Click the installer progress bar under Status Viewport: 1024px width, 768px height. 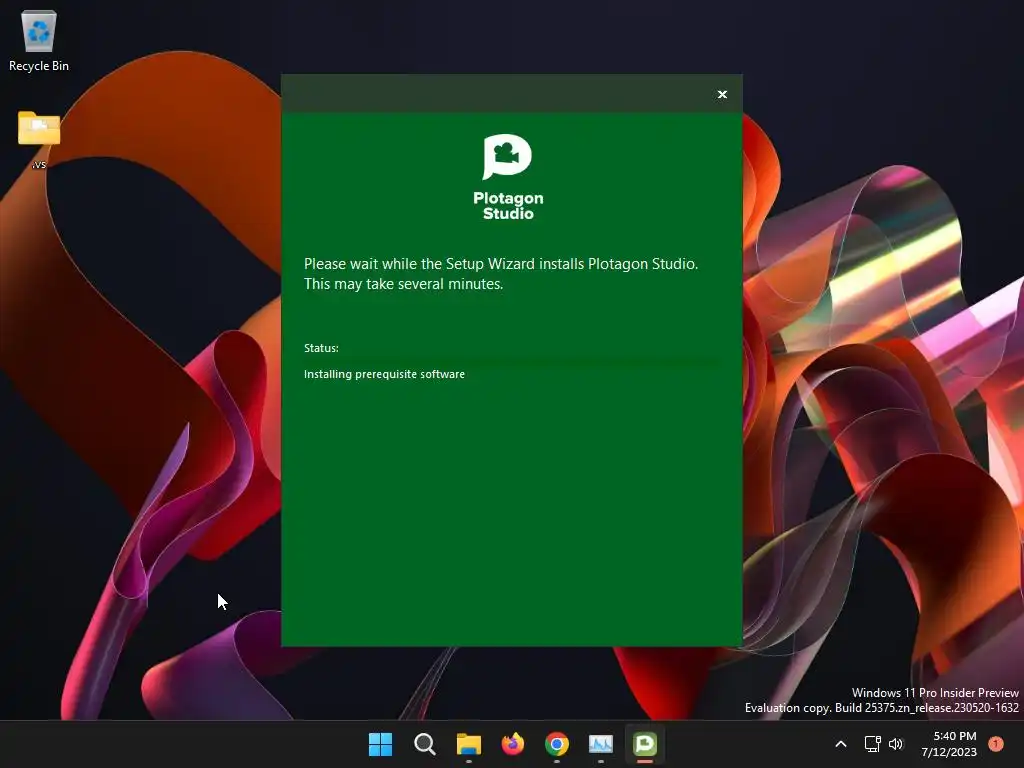pyautogui.click(x=512, y=360)
